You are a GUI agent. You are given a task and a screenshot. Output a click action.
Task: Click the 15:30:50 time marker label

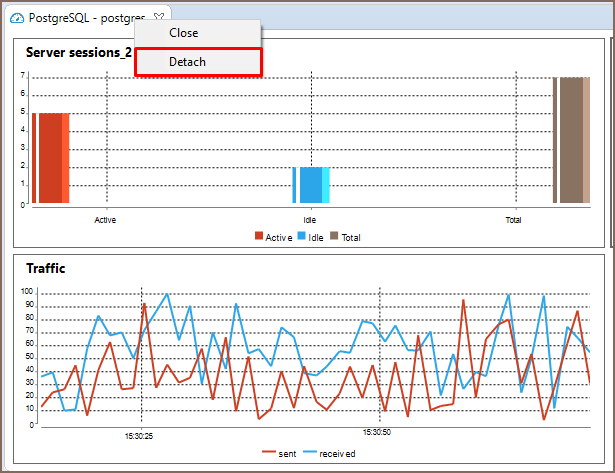(x=377, y=433)
